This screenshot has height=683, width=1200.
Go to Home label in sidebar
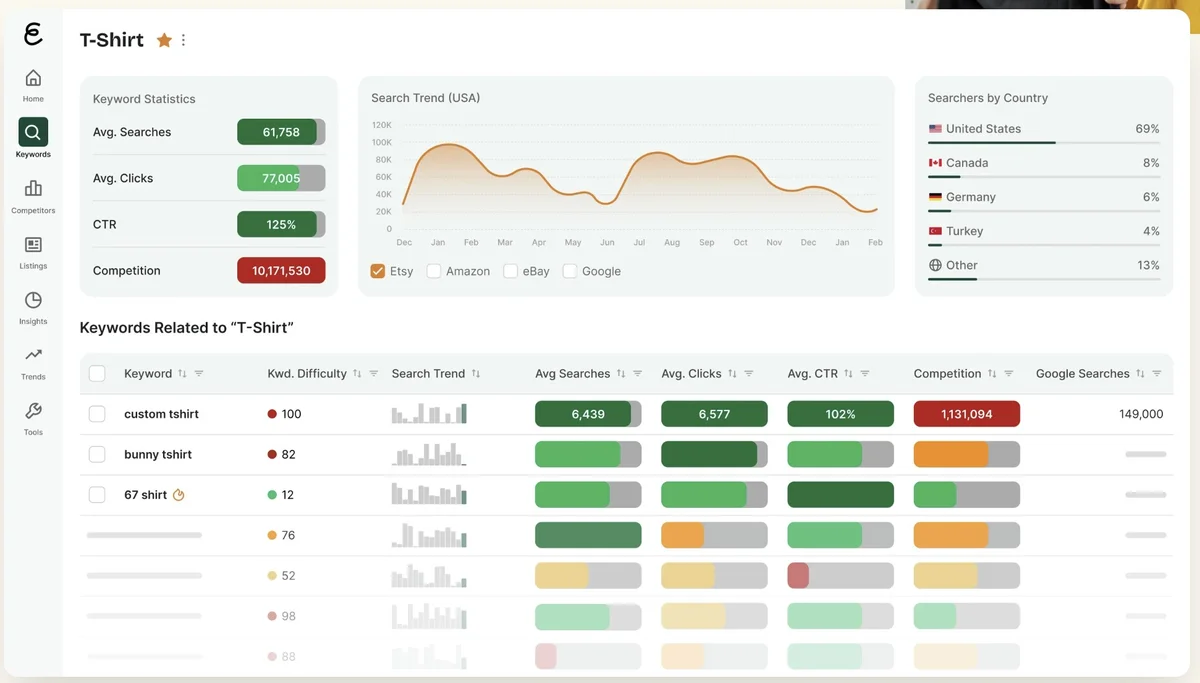tap(33, 99)
